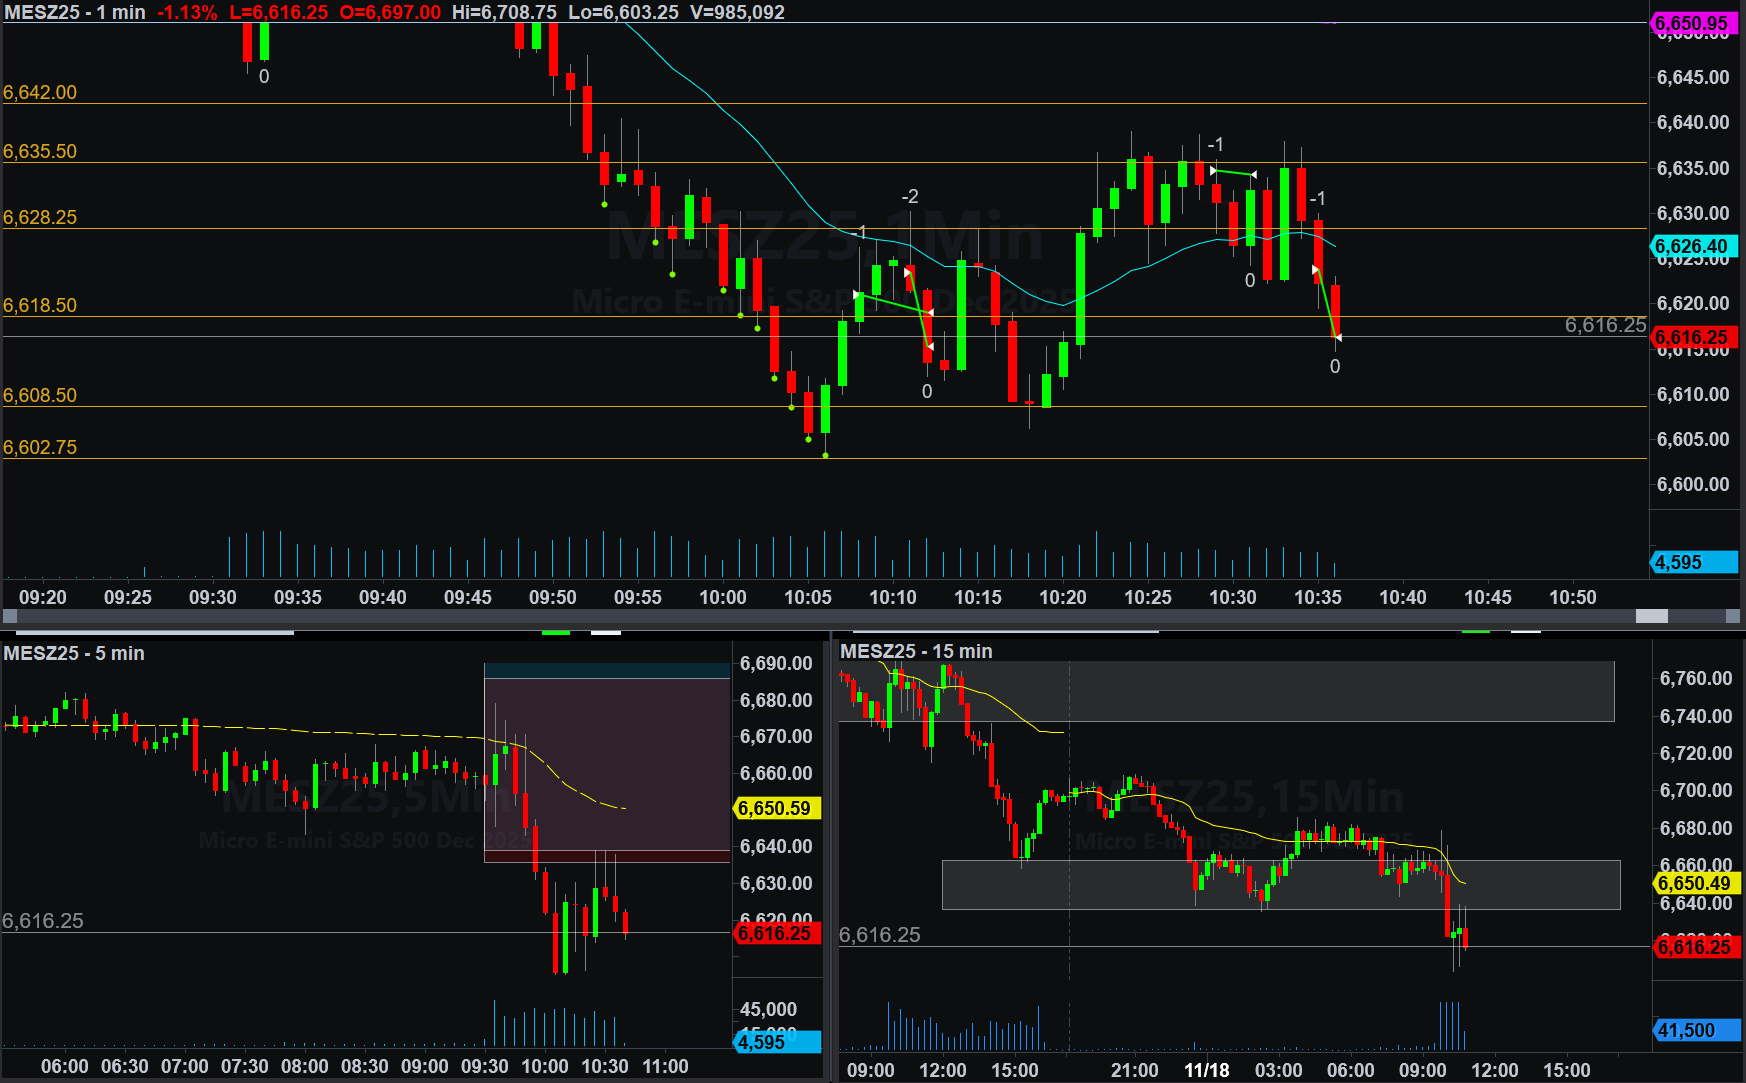Select the 6,642.00 horizontal level label
1746x1083 pixels.
40,92
